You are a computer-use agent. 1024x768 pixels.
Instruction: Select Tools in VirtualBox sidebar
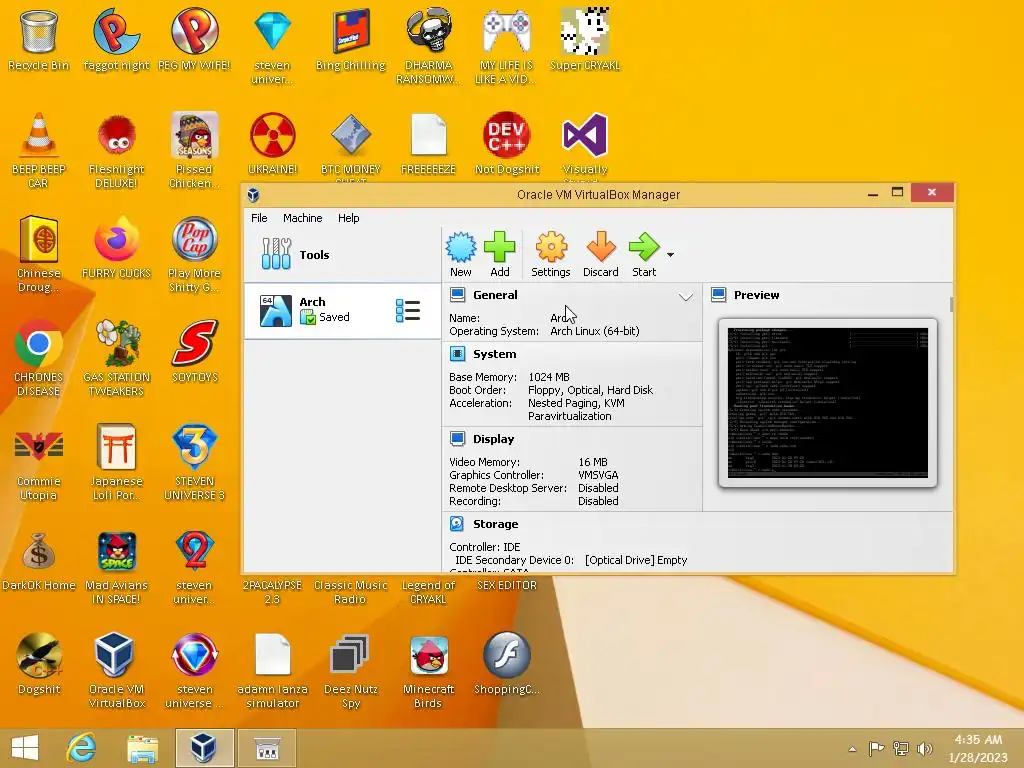click(342, 255)
